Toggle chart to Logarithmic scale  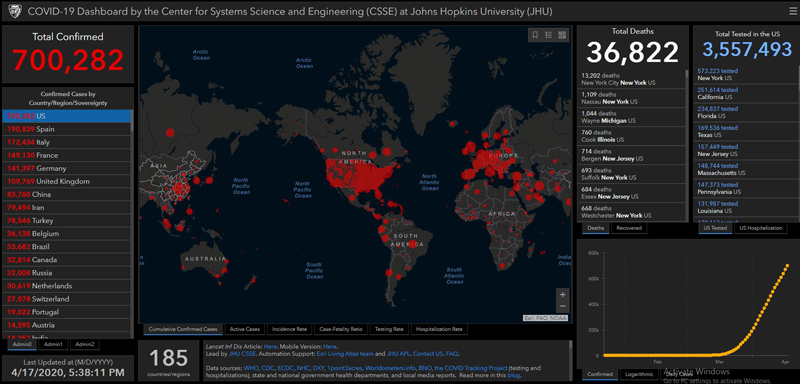638,375
